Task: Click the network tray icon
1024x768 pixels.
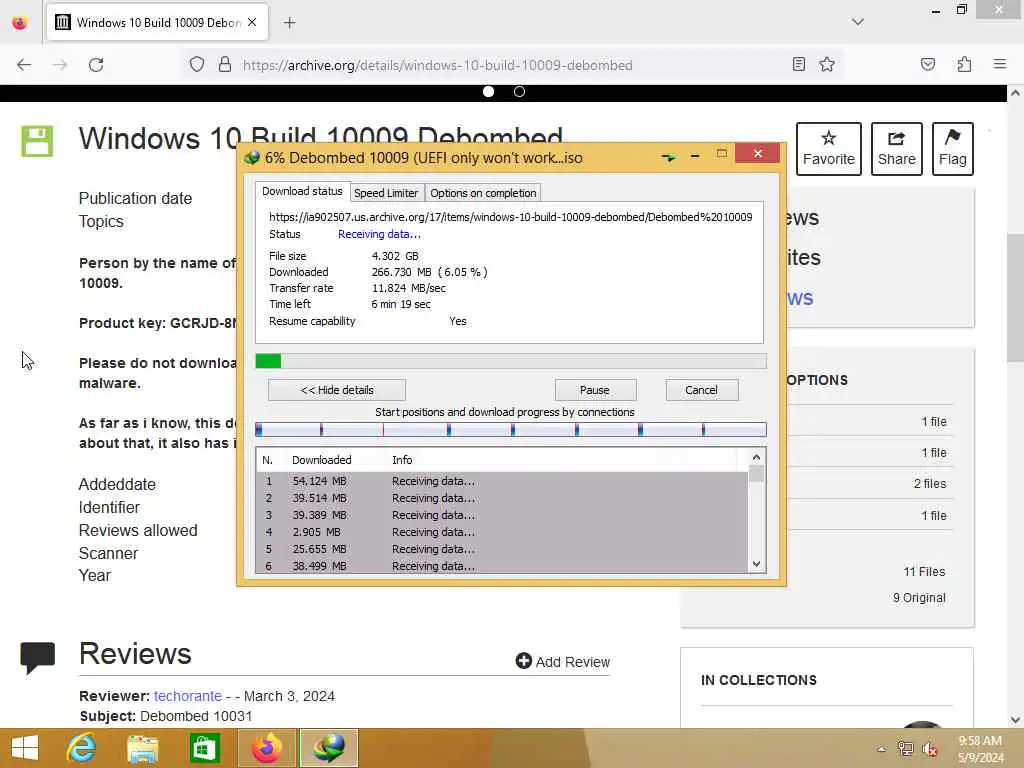Action: click(905, 749)
